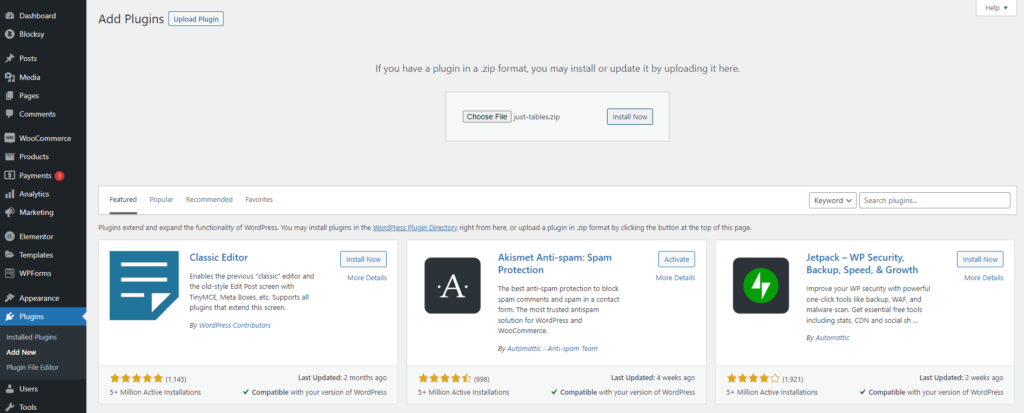Click the Dashboard icon in sidebar
Screen dimensions: 1024x413
(x=9, y=16)
